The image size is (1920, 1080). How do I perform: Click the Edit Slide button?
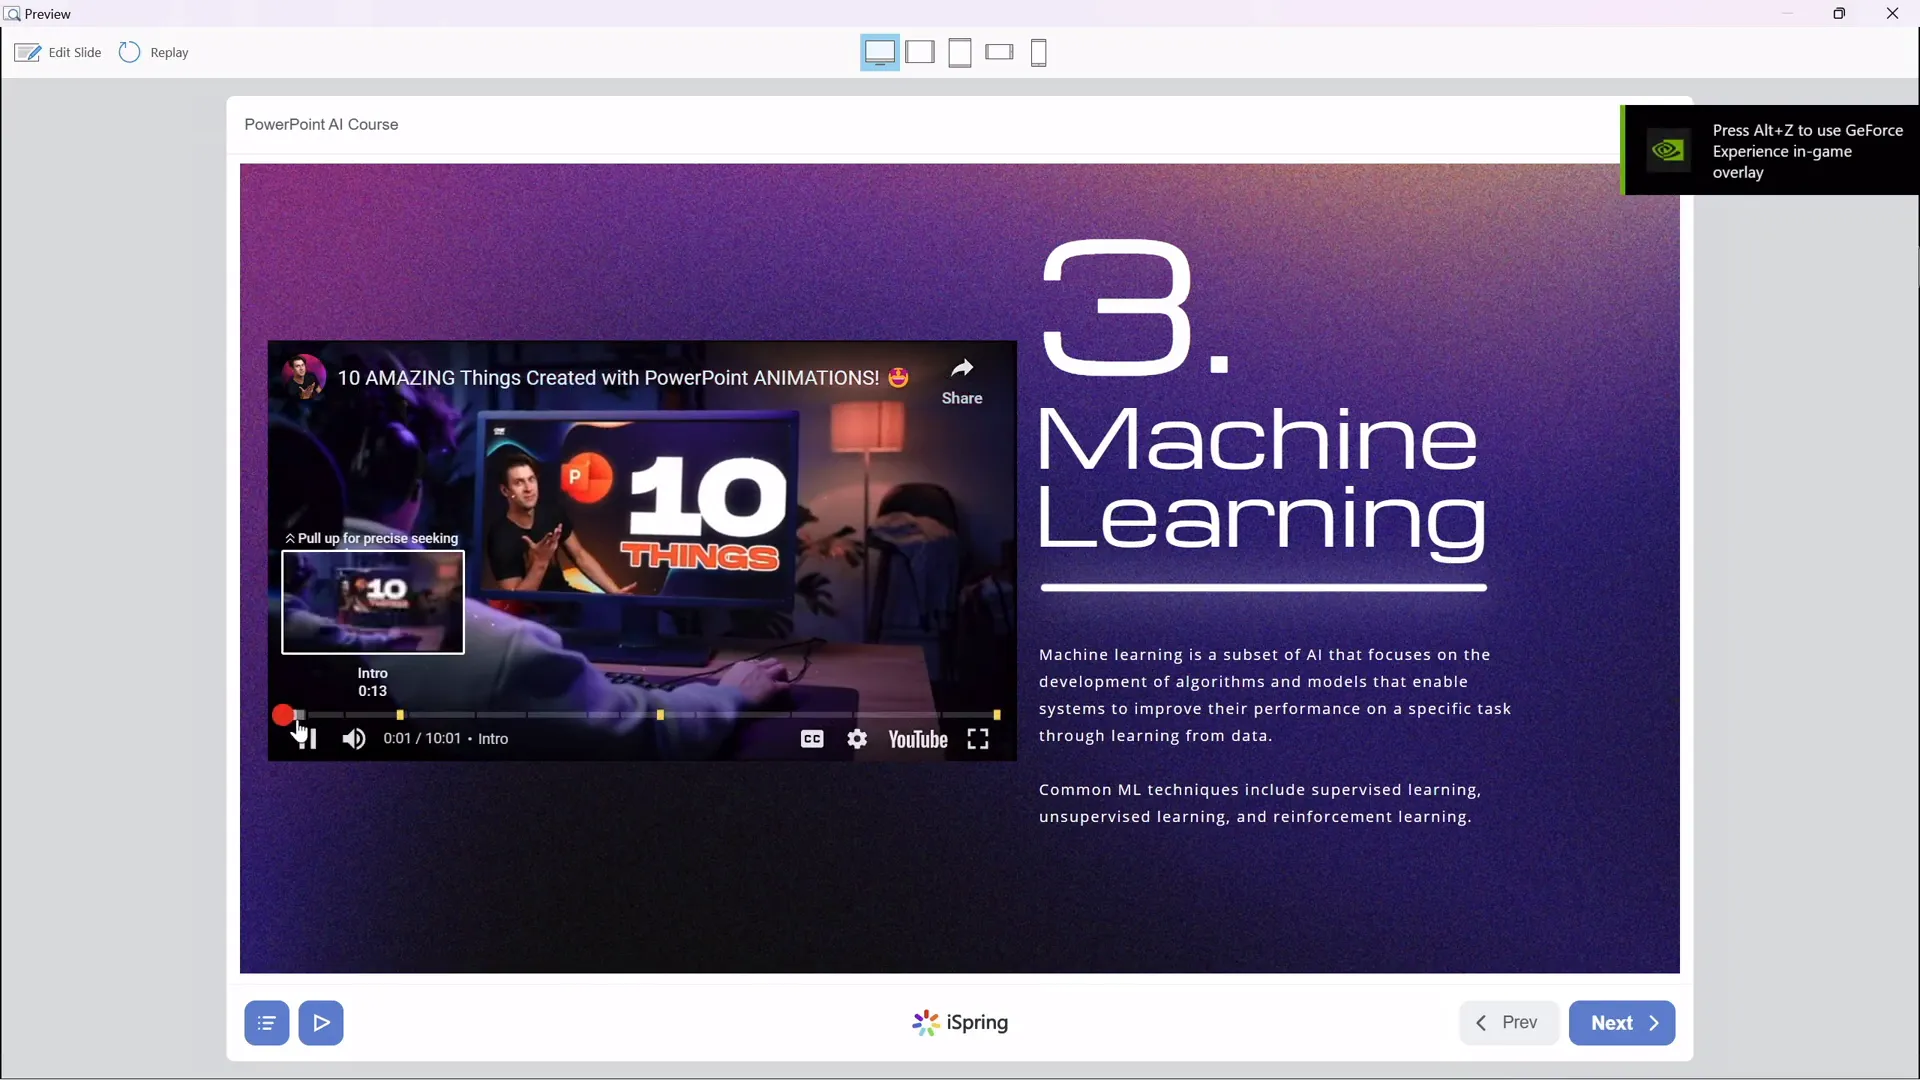[x=58, y=52]
